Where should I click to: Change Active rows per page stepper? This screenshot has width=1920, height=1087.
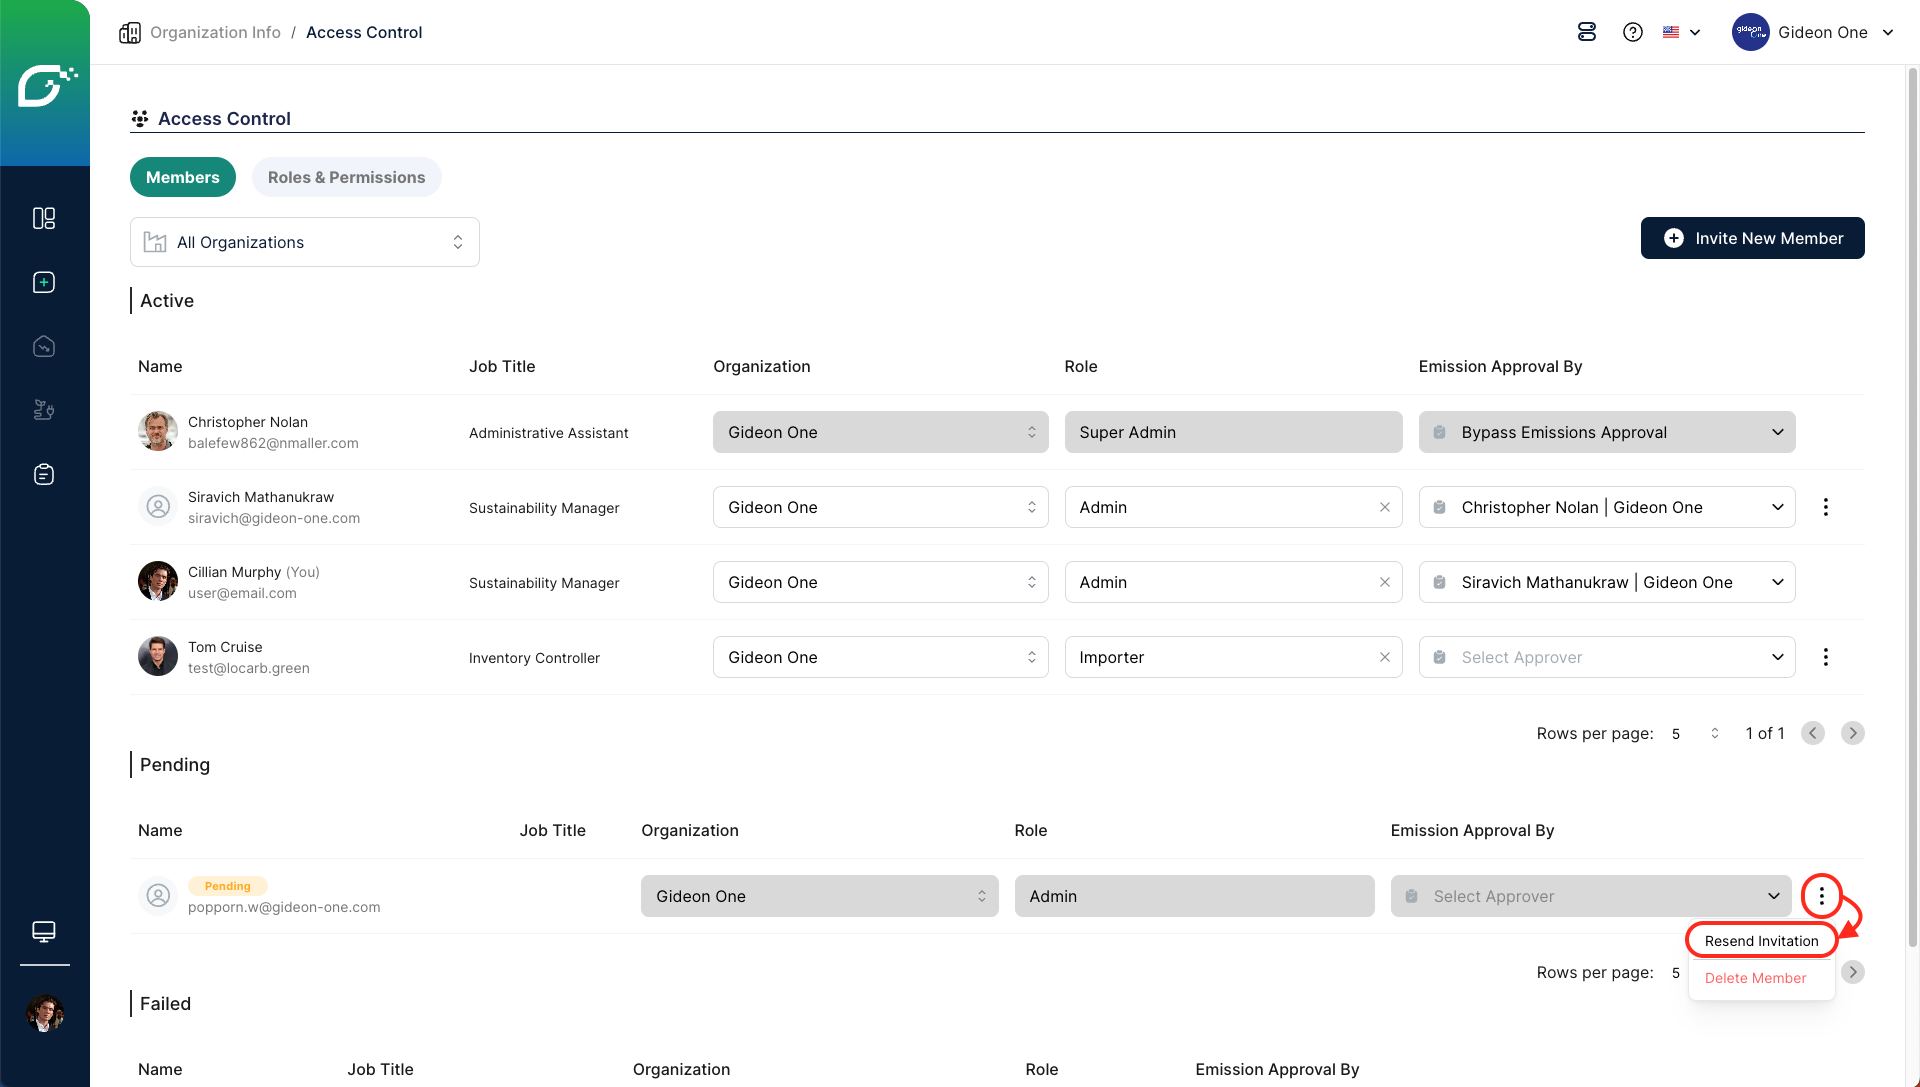coord(1714,733)
